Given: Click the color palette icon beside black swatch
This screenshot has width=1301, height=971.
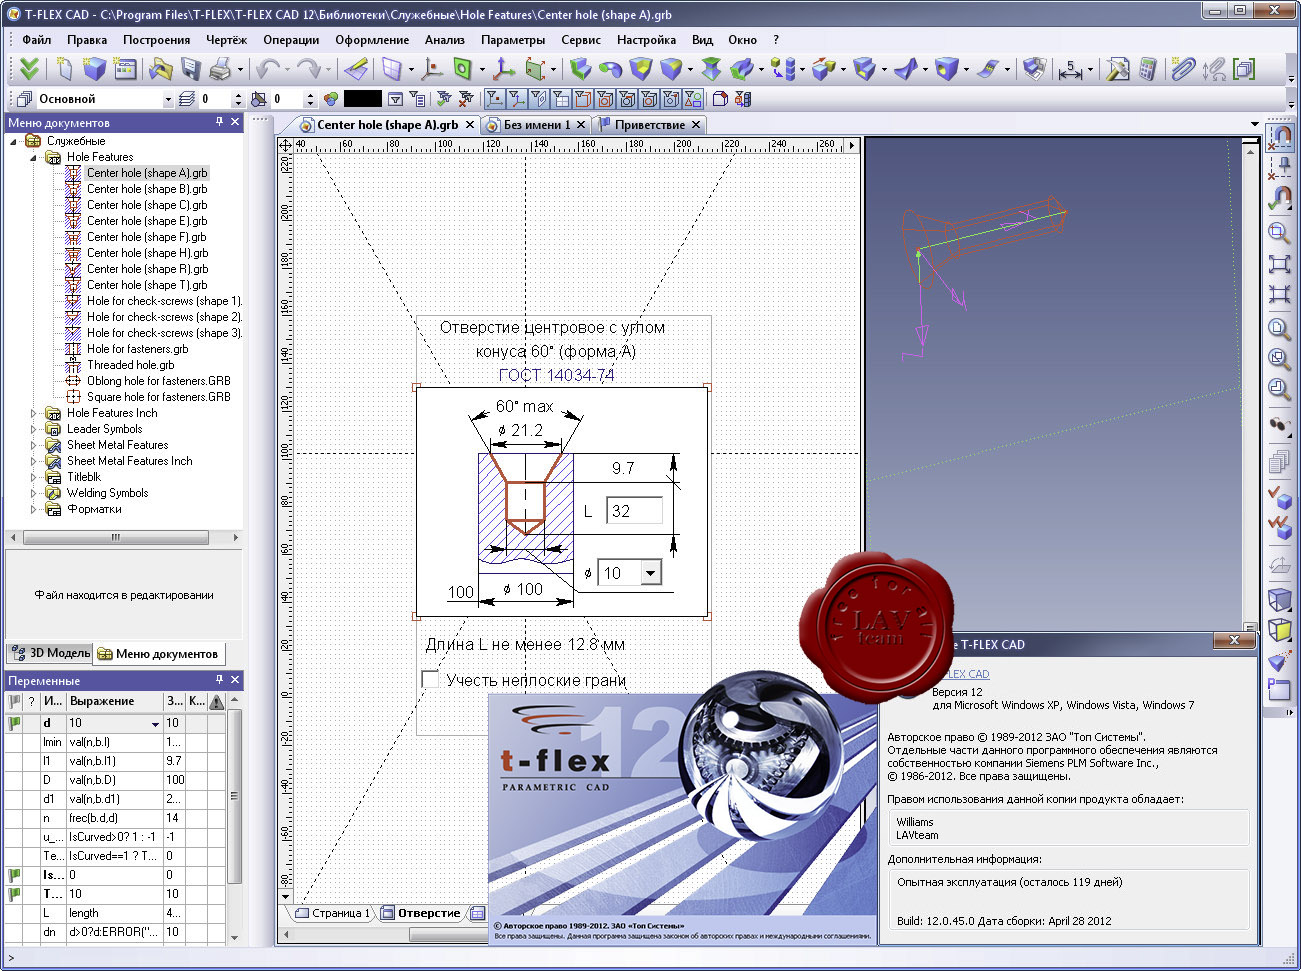Looking at the screenshot, I should click(x=330, y=99).
